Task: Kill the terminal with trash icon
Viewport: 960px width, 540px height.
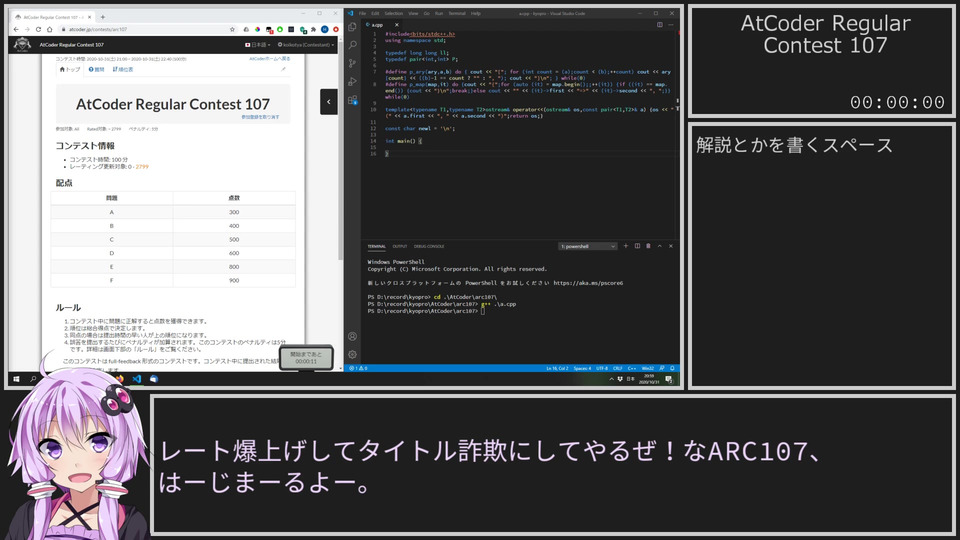Action: 648,246
